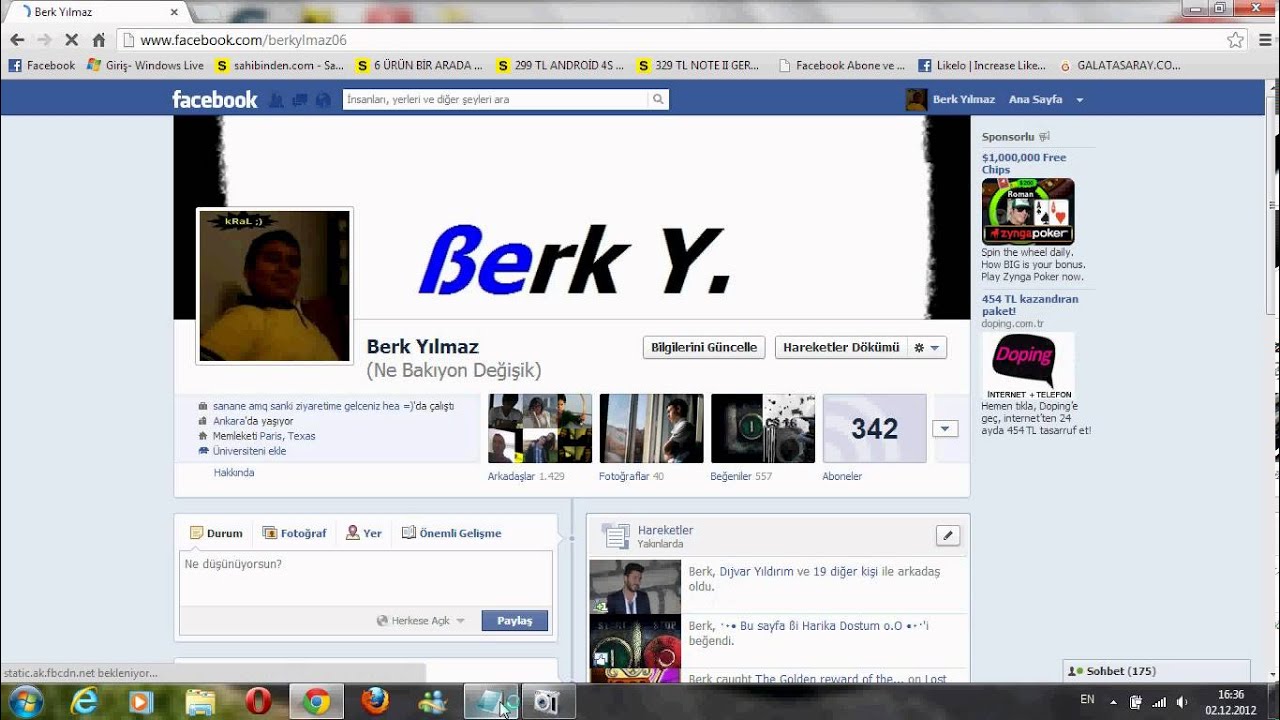Image resolution: width=1280 pixels, height=720 pixels.
Task: Open $1,000,000 Free Chips ad link
Action: coord(1024,163)
